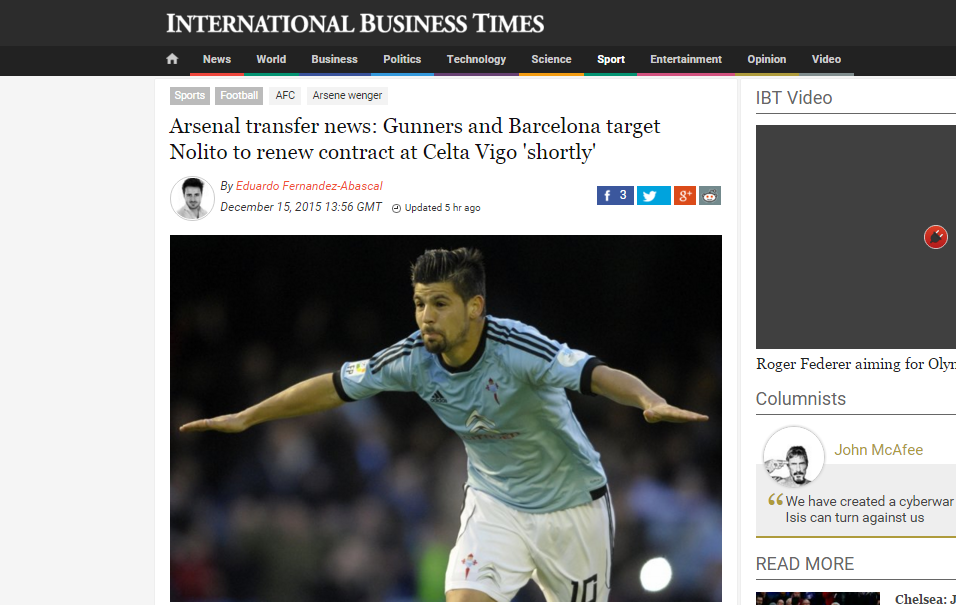956x605 pixels.
Task: Open the Technology menu section
Action: click(476, 59)
